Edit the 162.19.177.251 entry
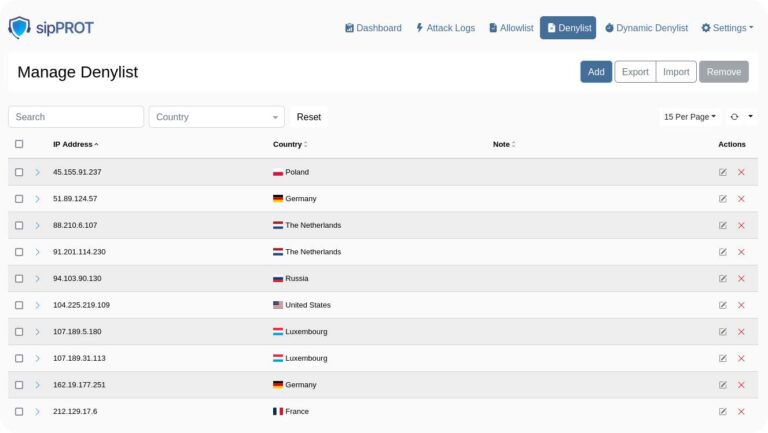This screenshot has height=433, width=768. click(x=722, y=385)
